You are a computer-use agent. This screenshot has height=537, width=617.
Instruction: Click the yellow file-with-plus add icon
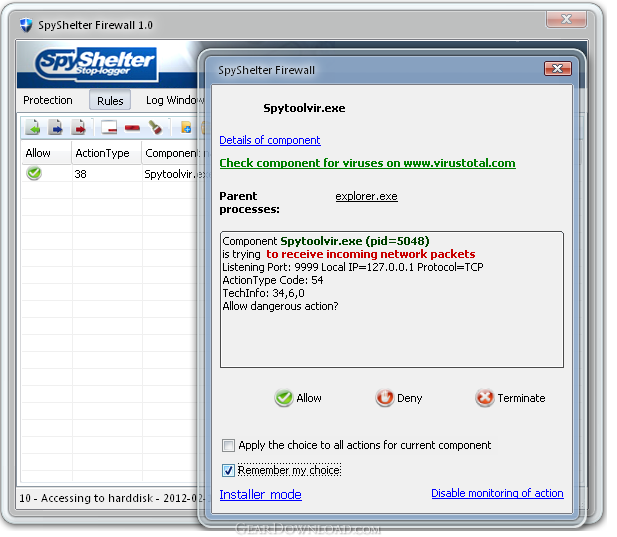[x=186, y=128]
